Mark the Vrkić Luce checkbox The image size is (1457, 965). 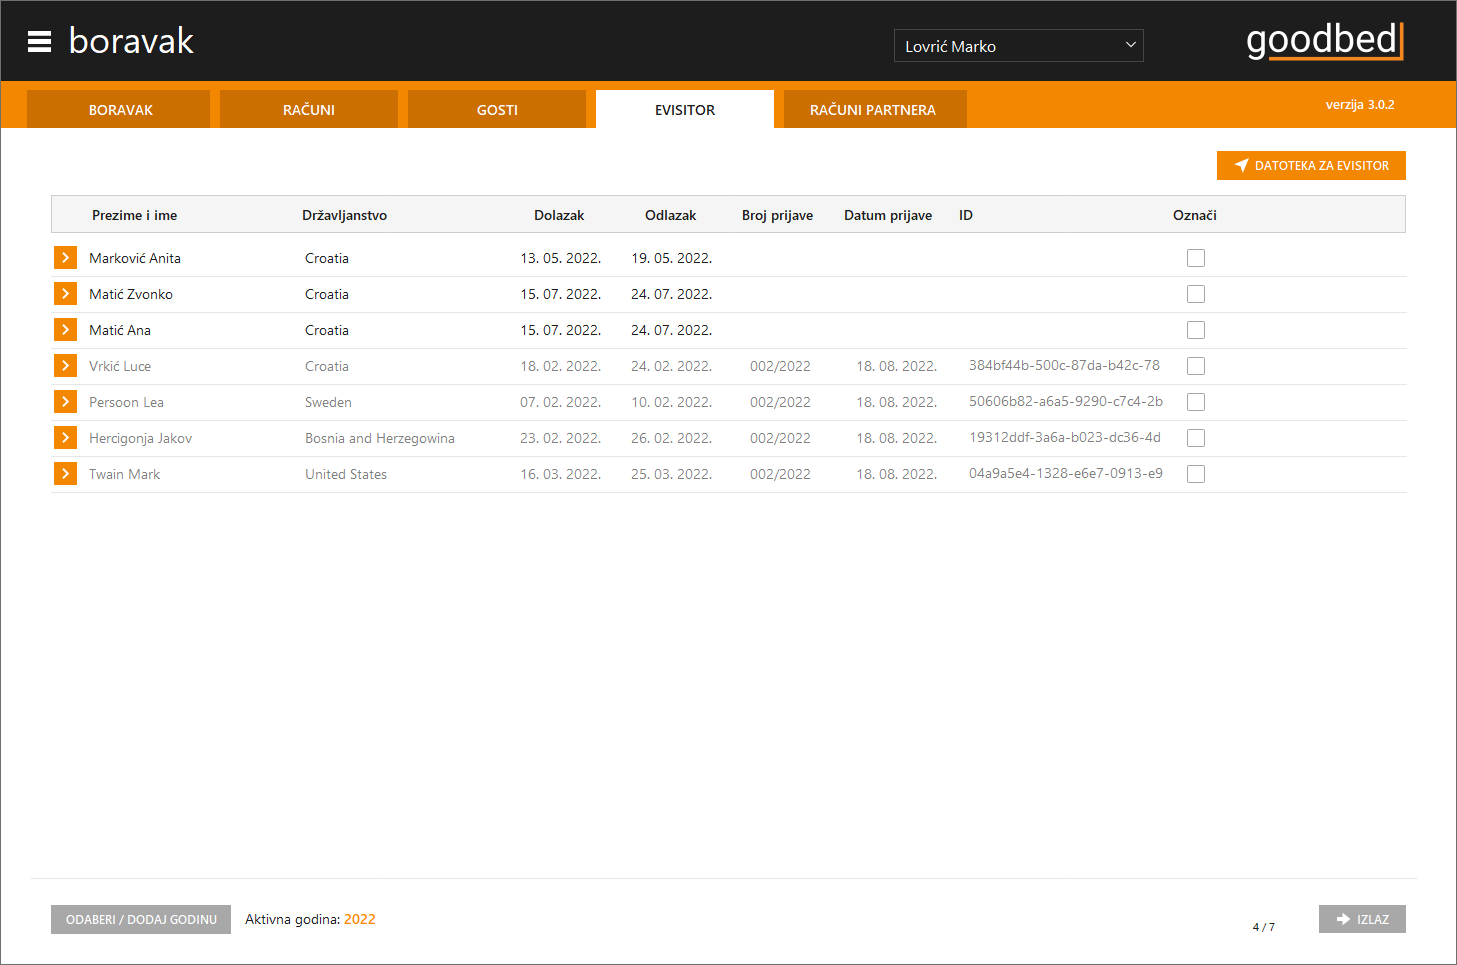click(x=1196, y=366)
